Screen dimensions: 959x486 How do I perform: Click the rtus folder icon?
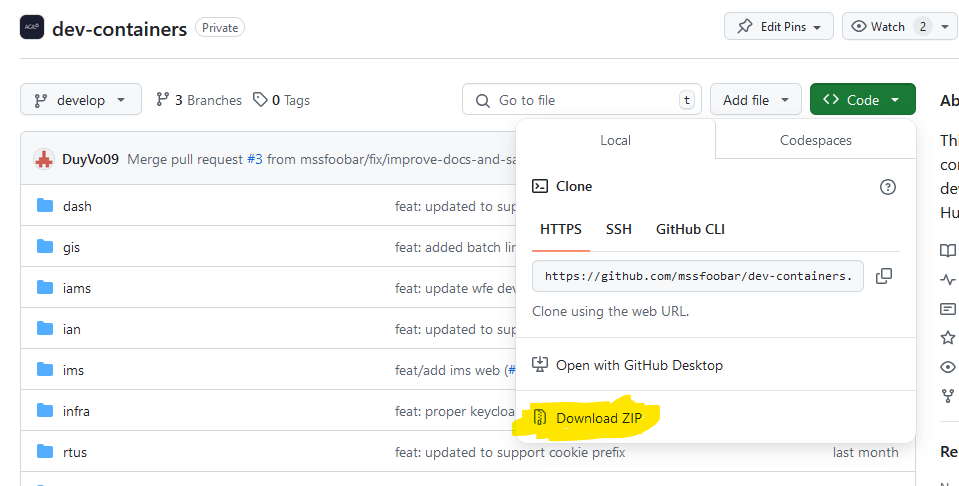[x=45, y=451]
